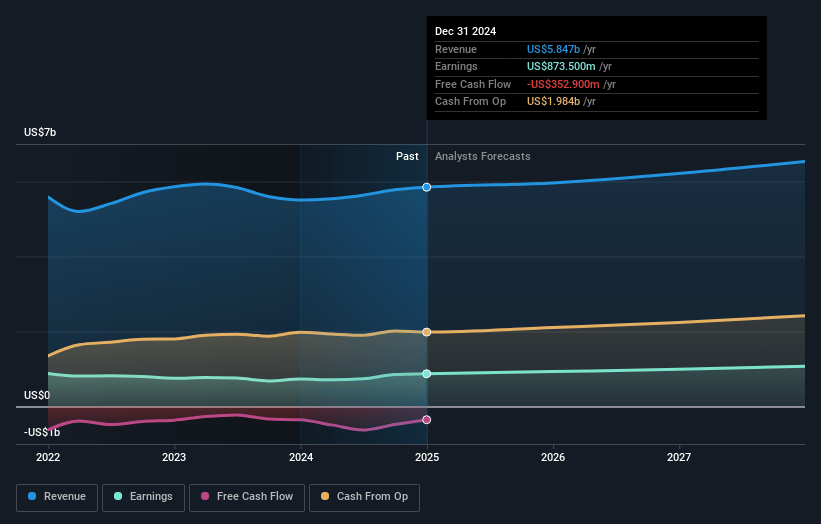Click the US$7b y-axis label
Viewport: 821px width, 524px height.
40,132
